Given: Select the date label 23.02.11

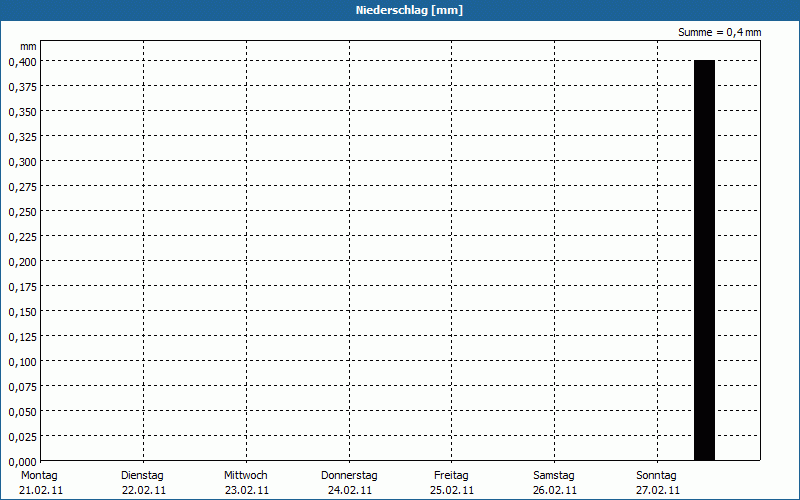Looking at the screenshot, I should pyautogui.click(x=246, y=490).
